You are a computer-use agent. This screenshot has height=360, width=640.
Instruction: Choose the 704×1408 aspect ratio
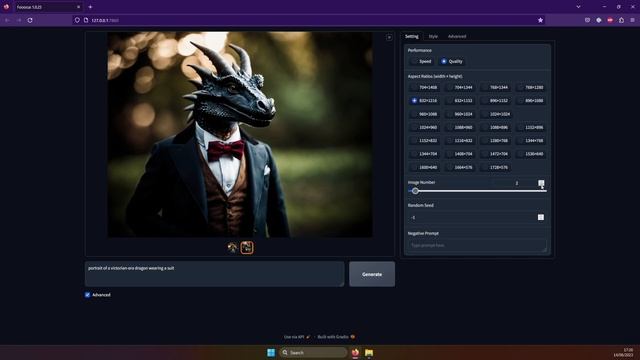point(424,87)
